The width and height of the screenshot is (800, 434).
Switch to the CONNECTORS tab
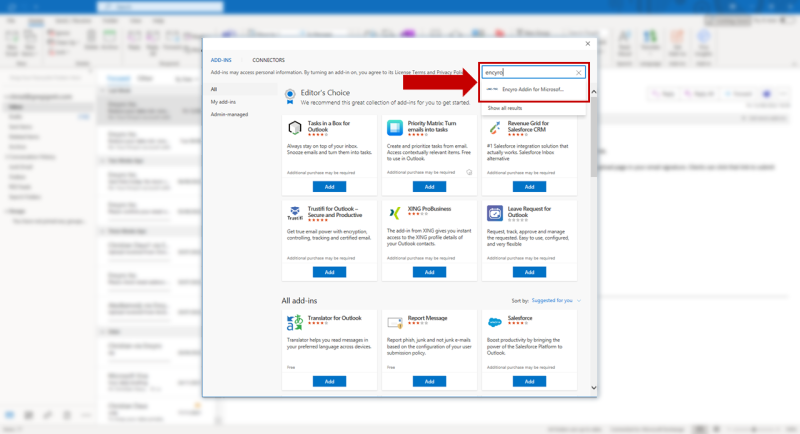268,60
